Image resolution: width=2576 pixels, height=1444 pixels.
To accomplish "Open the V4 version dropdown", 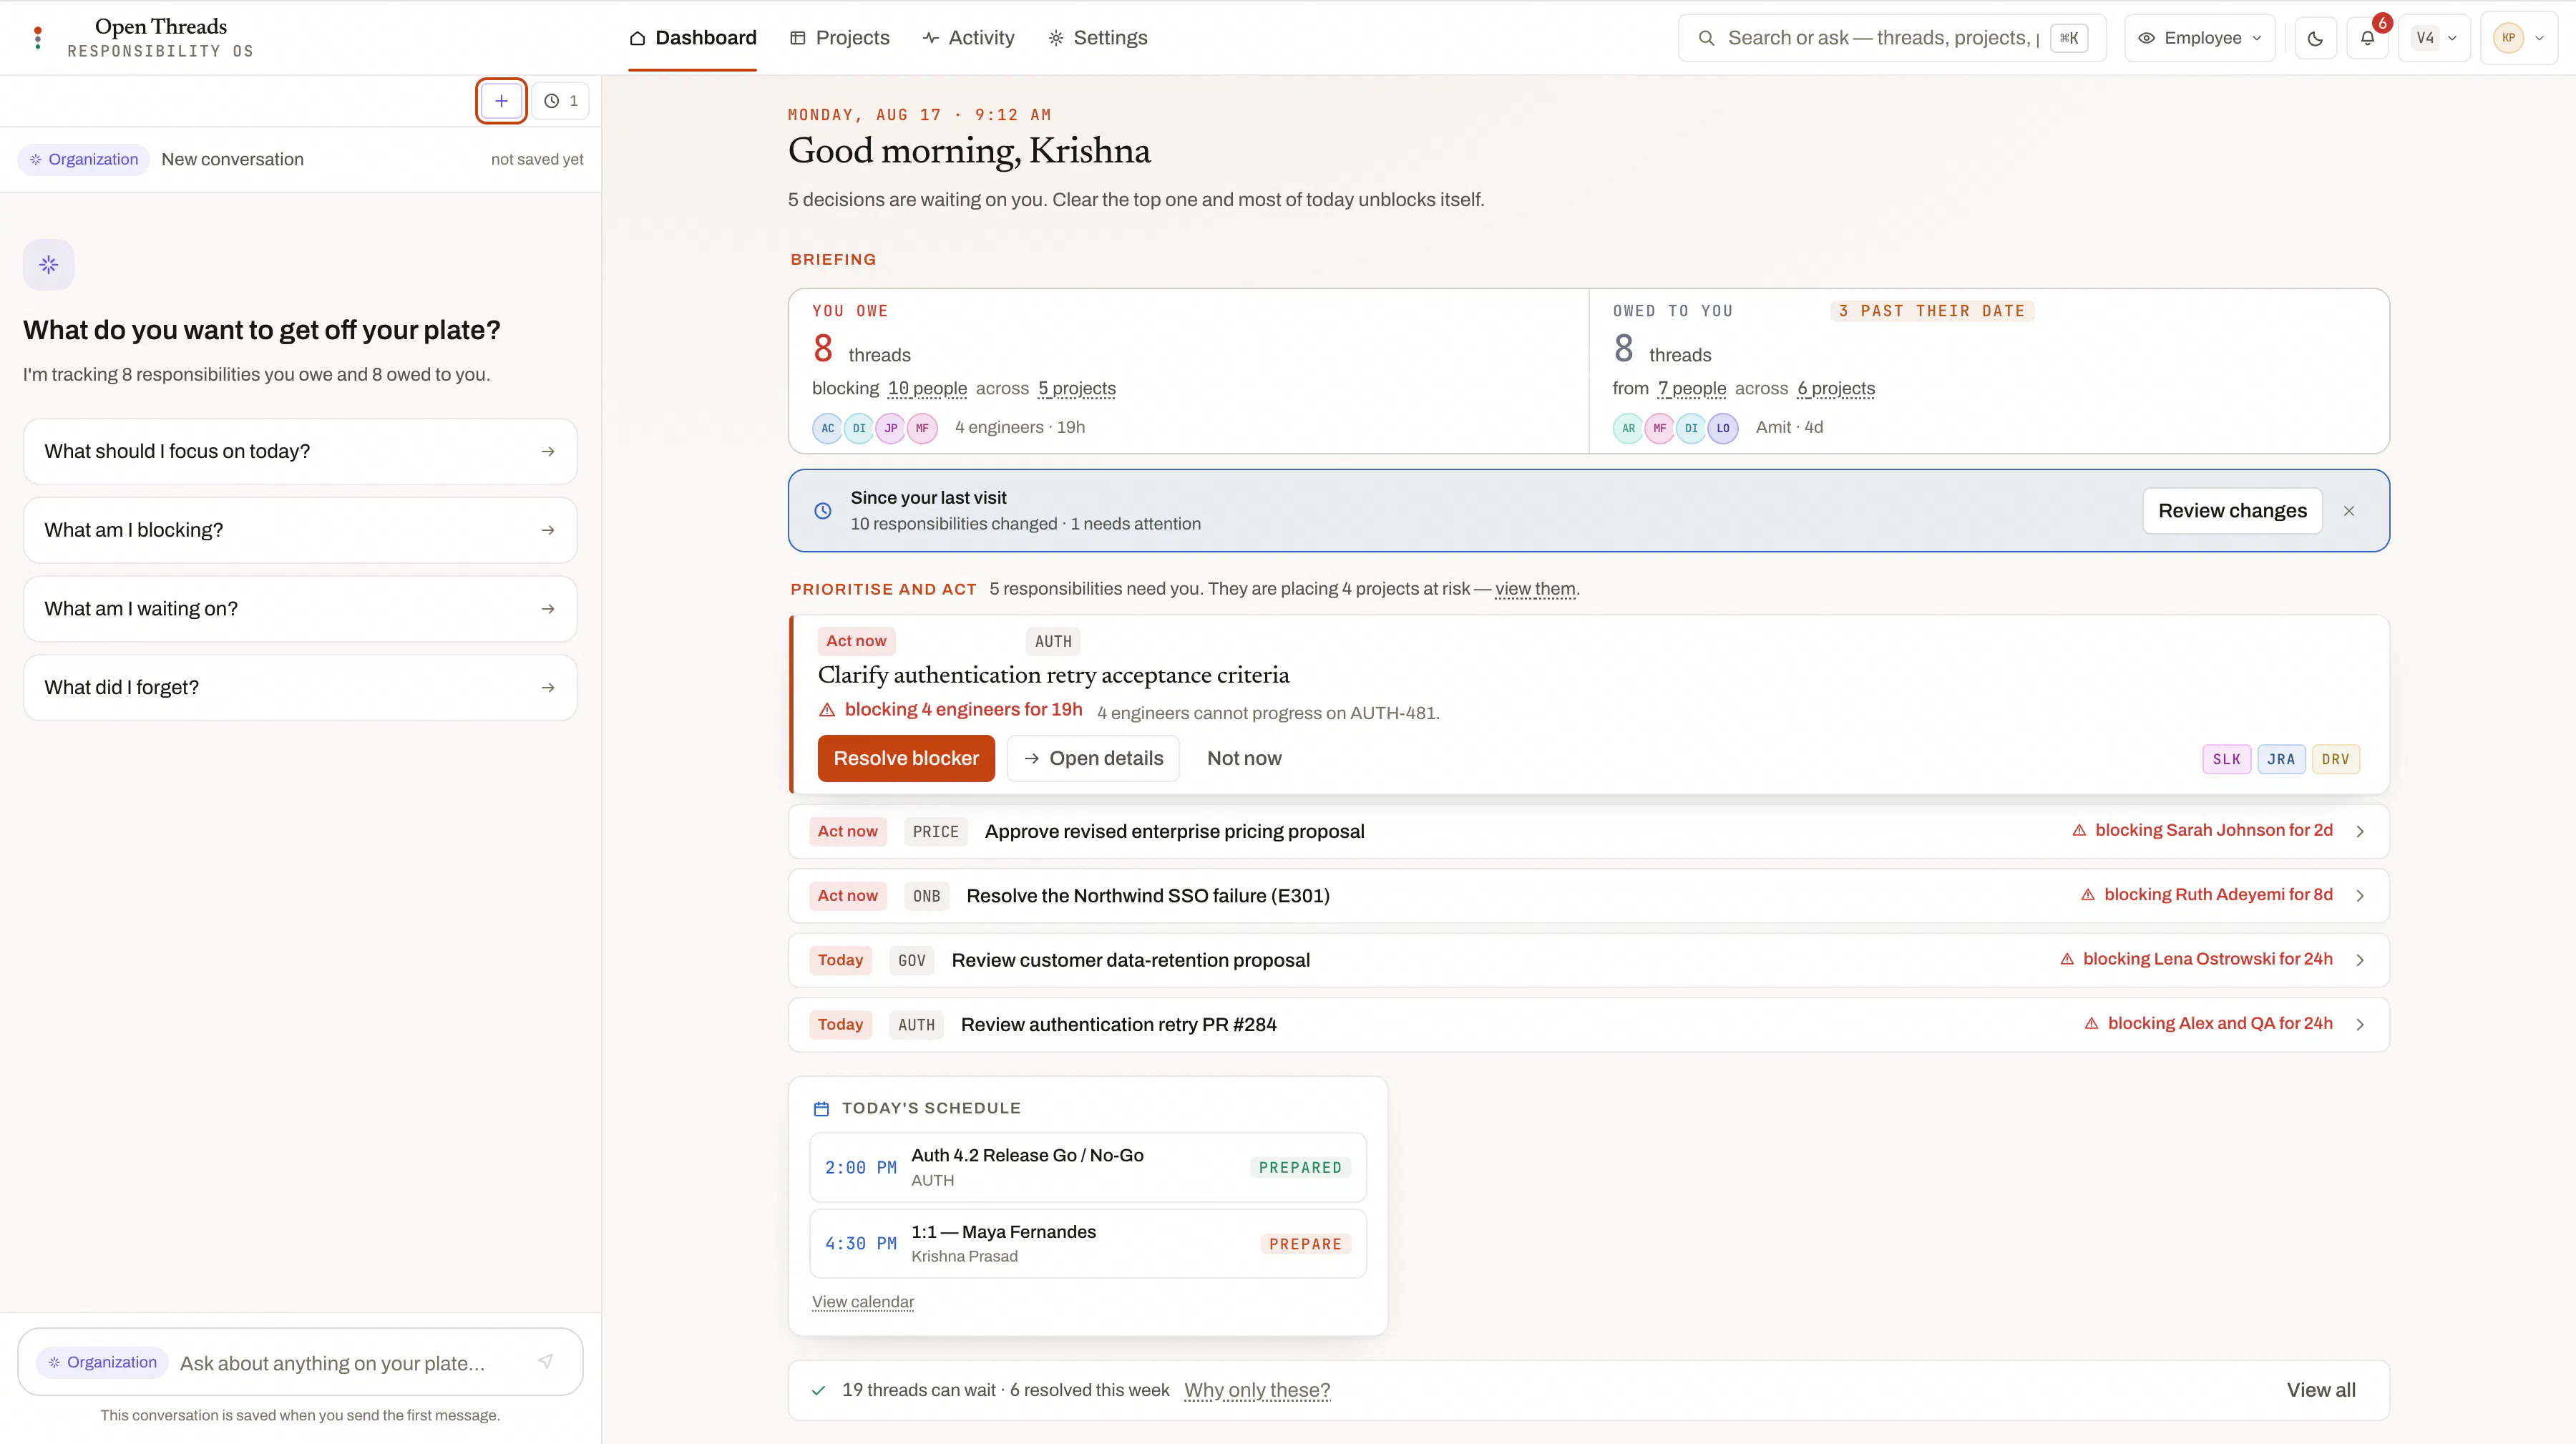I will [2434, 38].
